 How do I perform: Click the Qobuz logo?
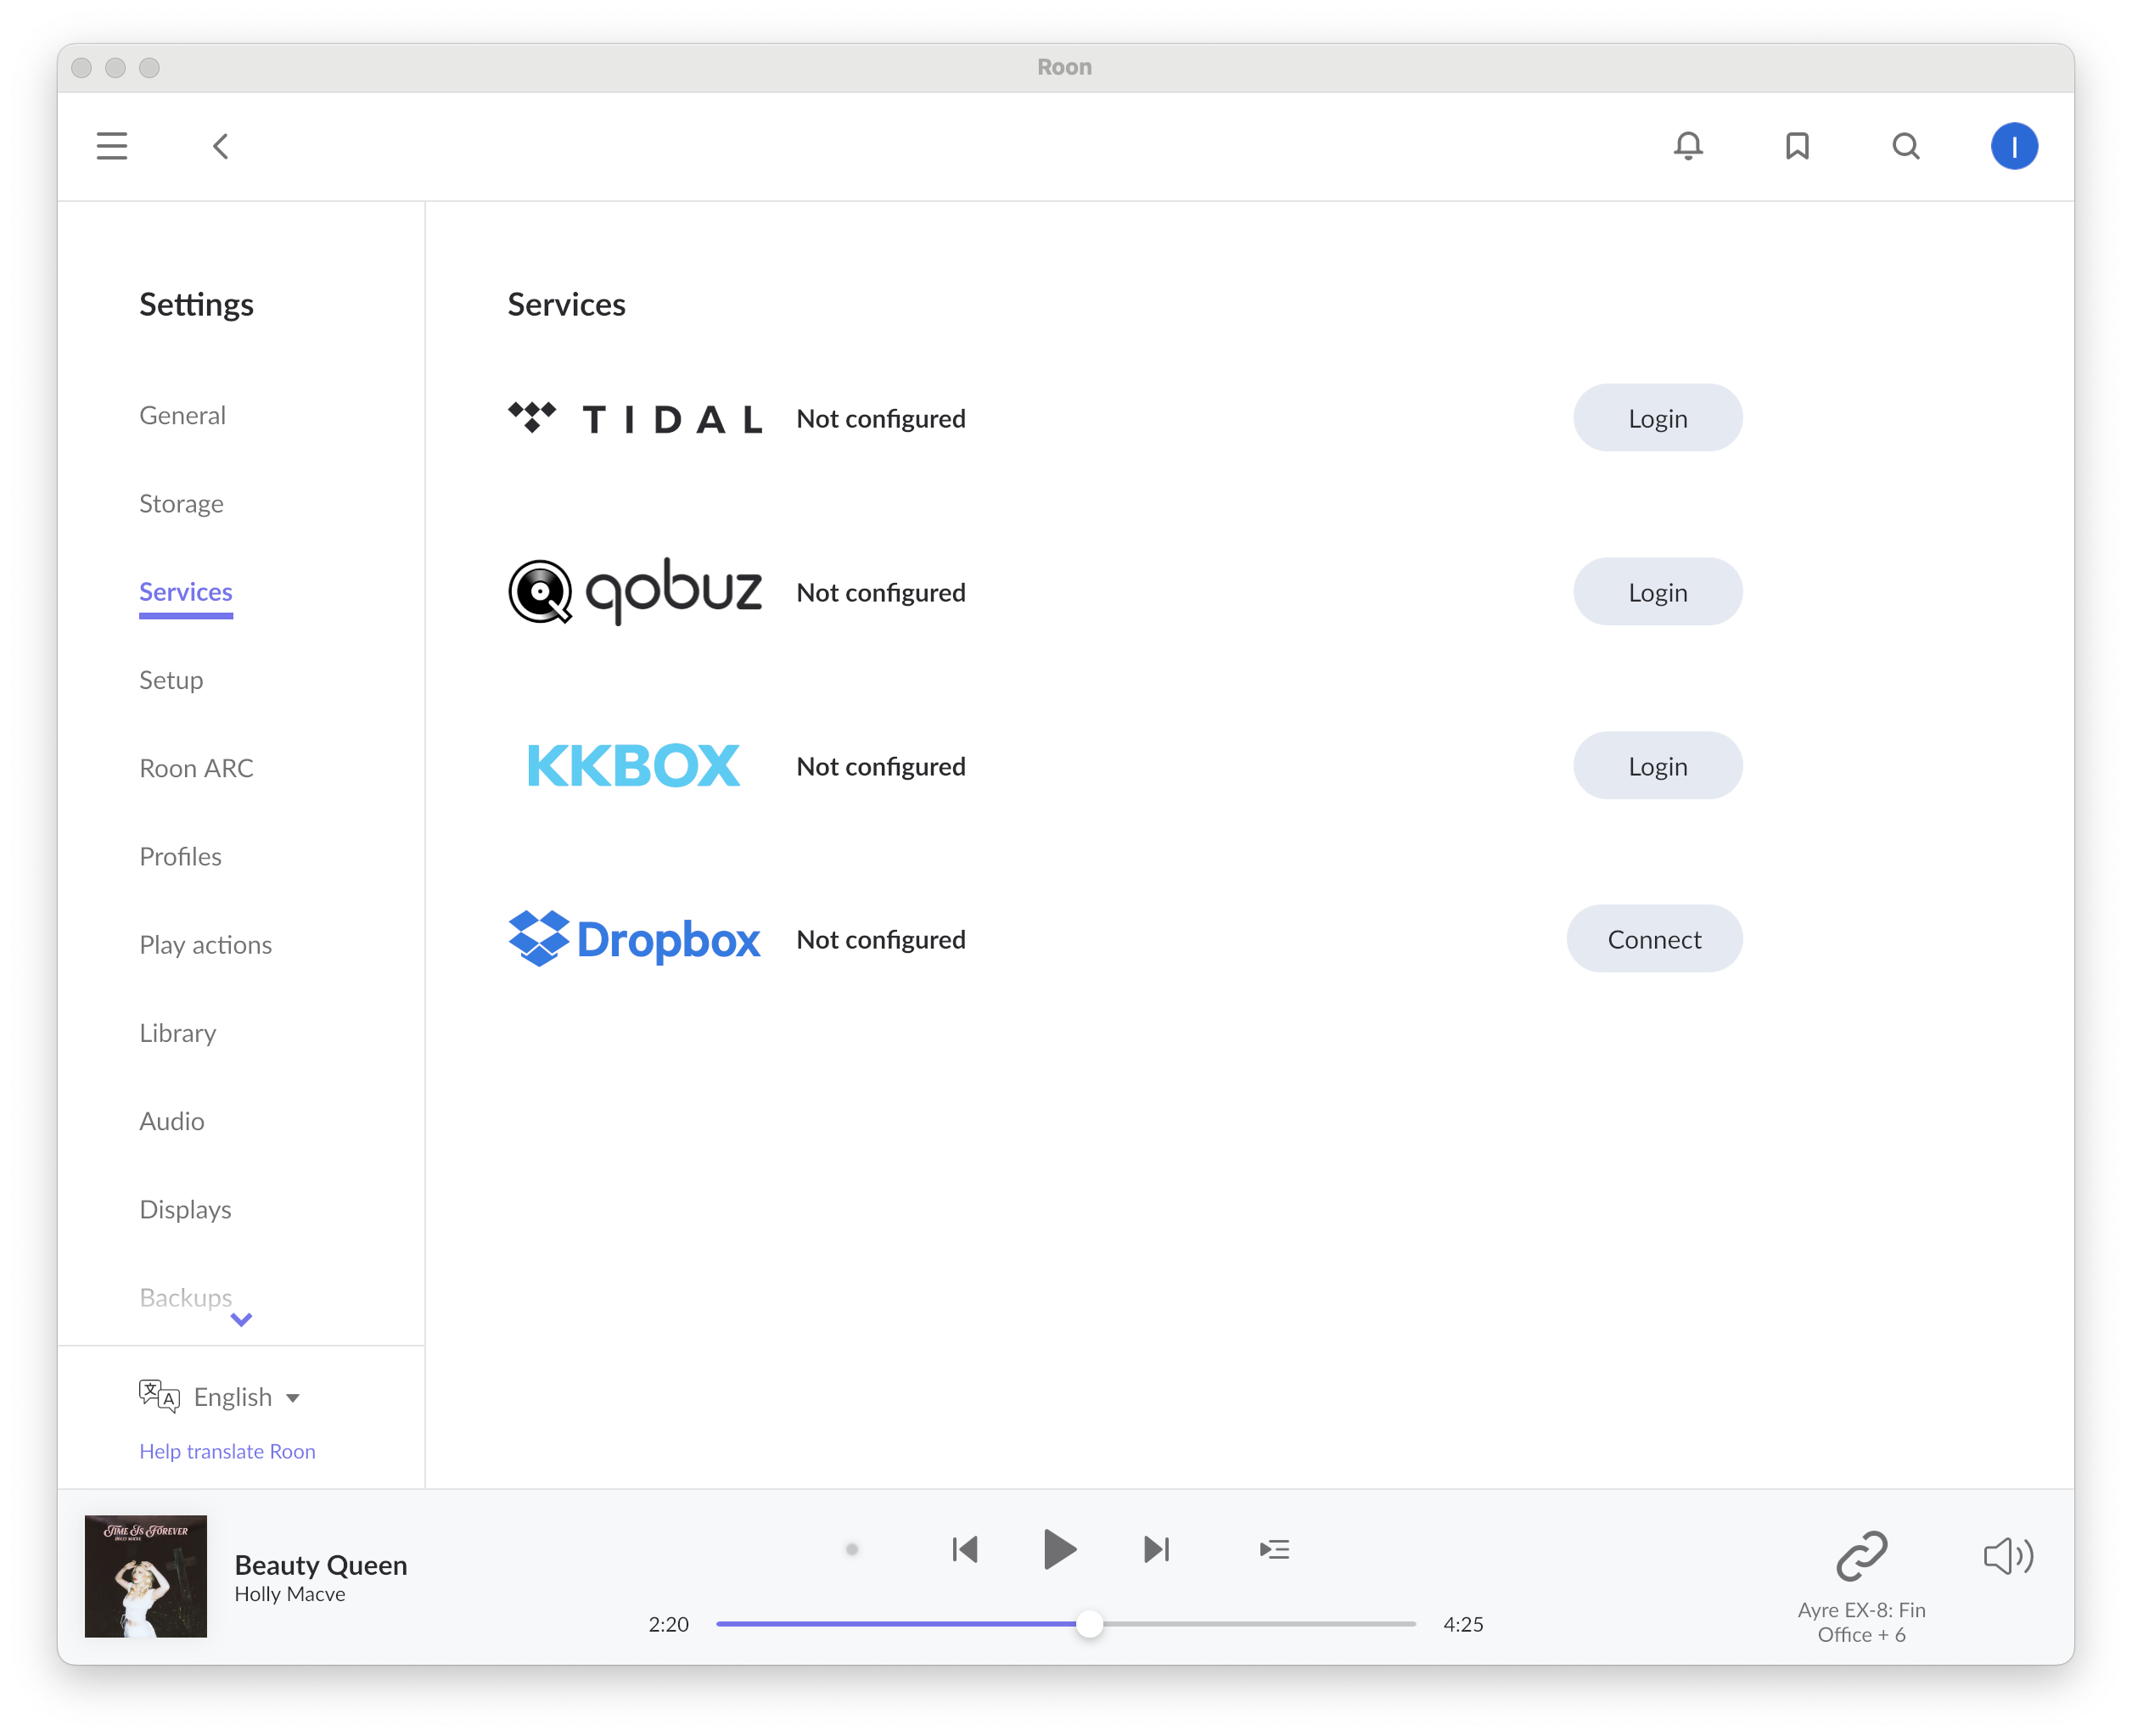coord(636,592)
